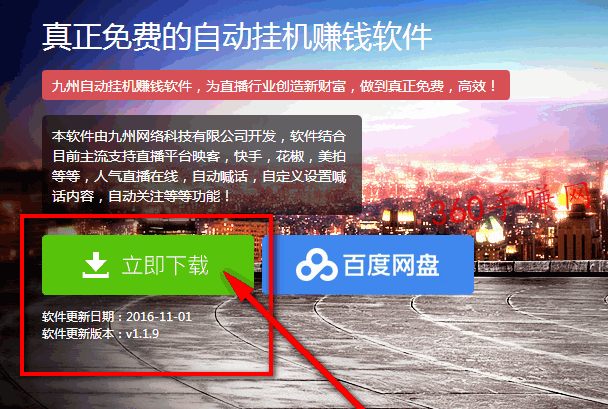Click the red banner about 九州自动挂机赚钱软件
The width and height of the screenshot is (608, 409).
[276, 85]
